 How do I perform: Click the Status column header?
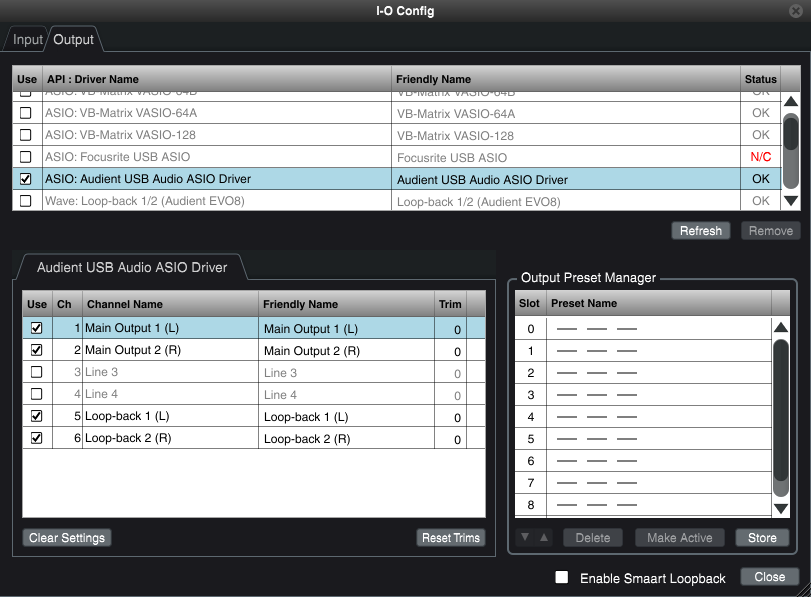click(x=760, y=79)
